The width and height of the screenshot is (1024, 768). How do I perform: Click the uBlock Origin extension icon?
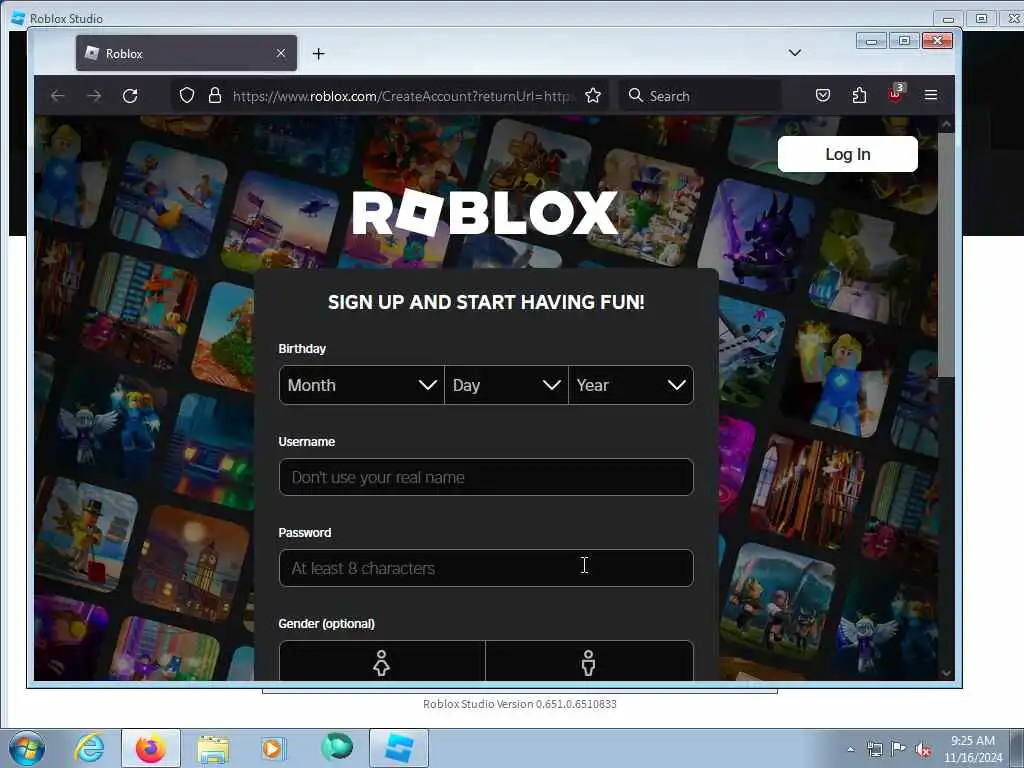pyautogui.click(x=895, y=94)
